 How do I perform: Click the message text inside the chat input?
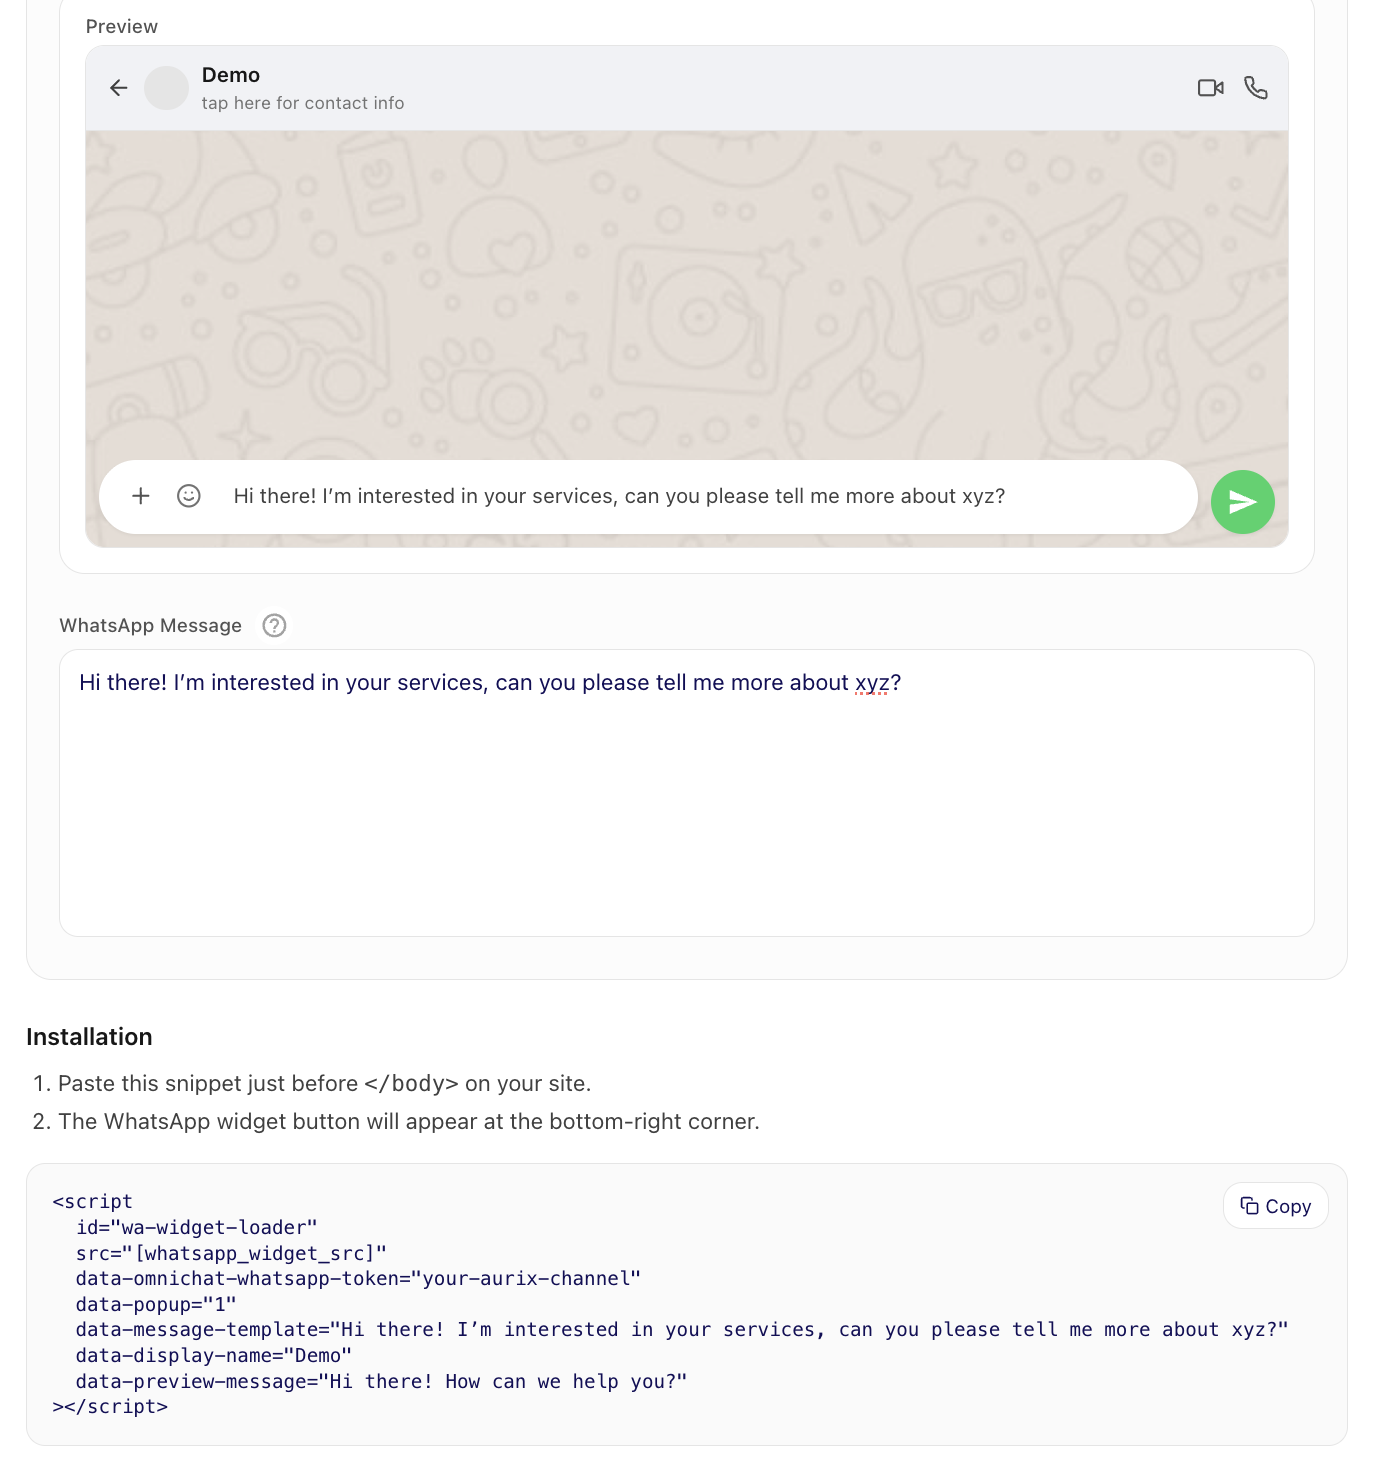[619, 495]
